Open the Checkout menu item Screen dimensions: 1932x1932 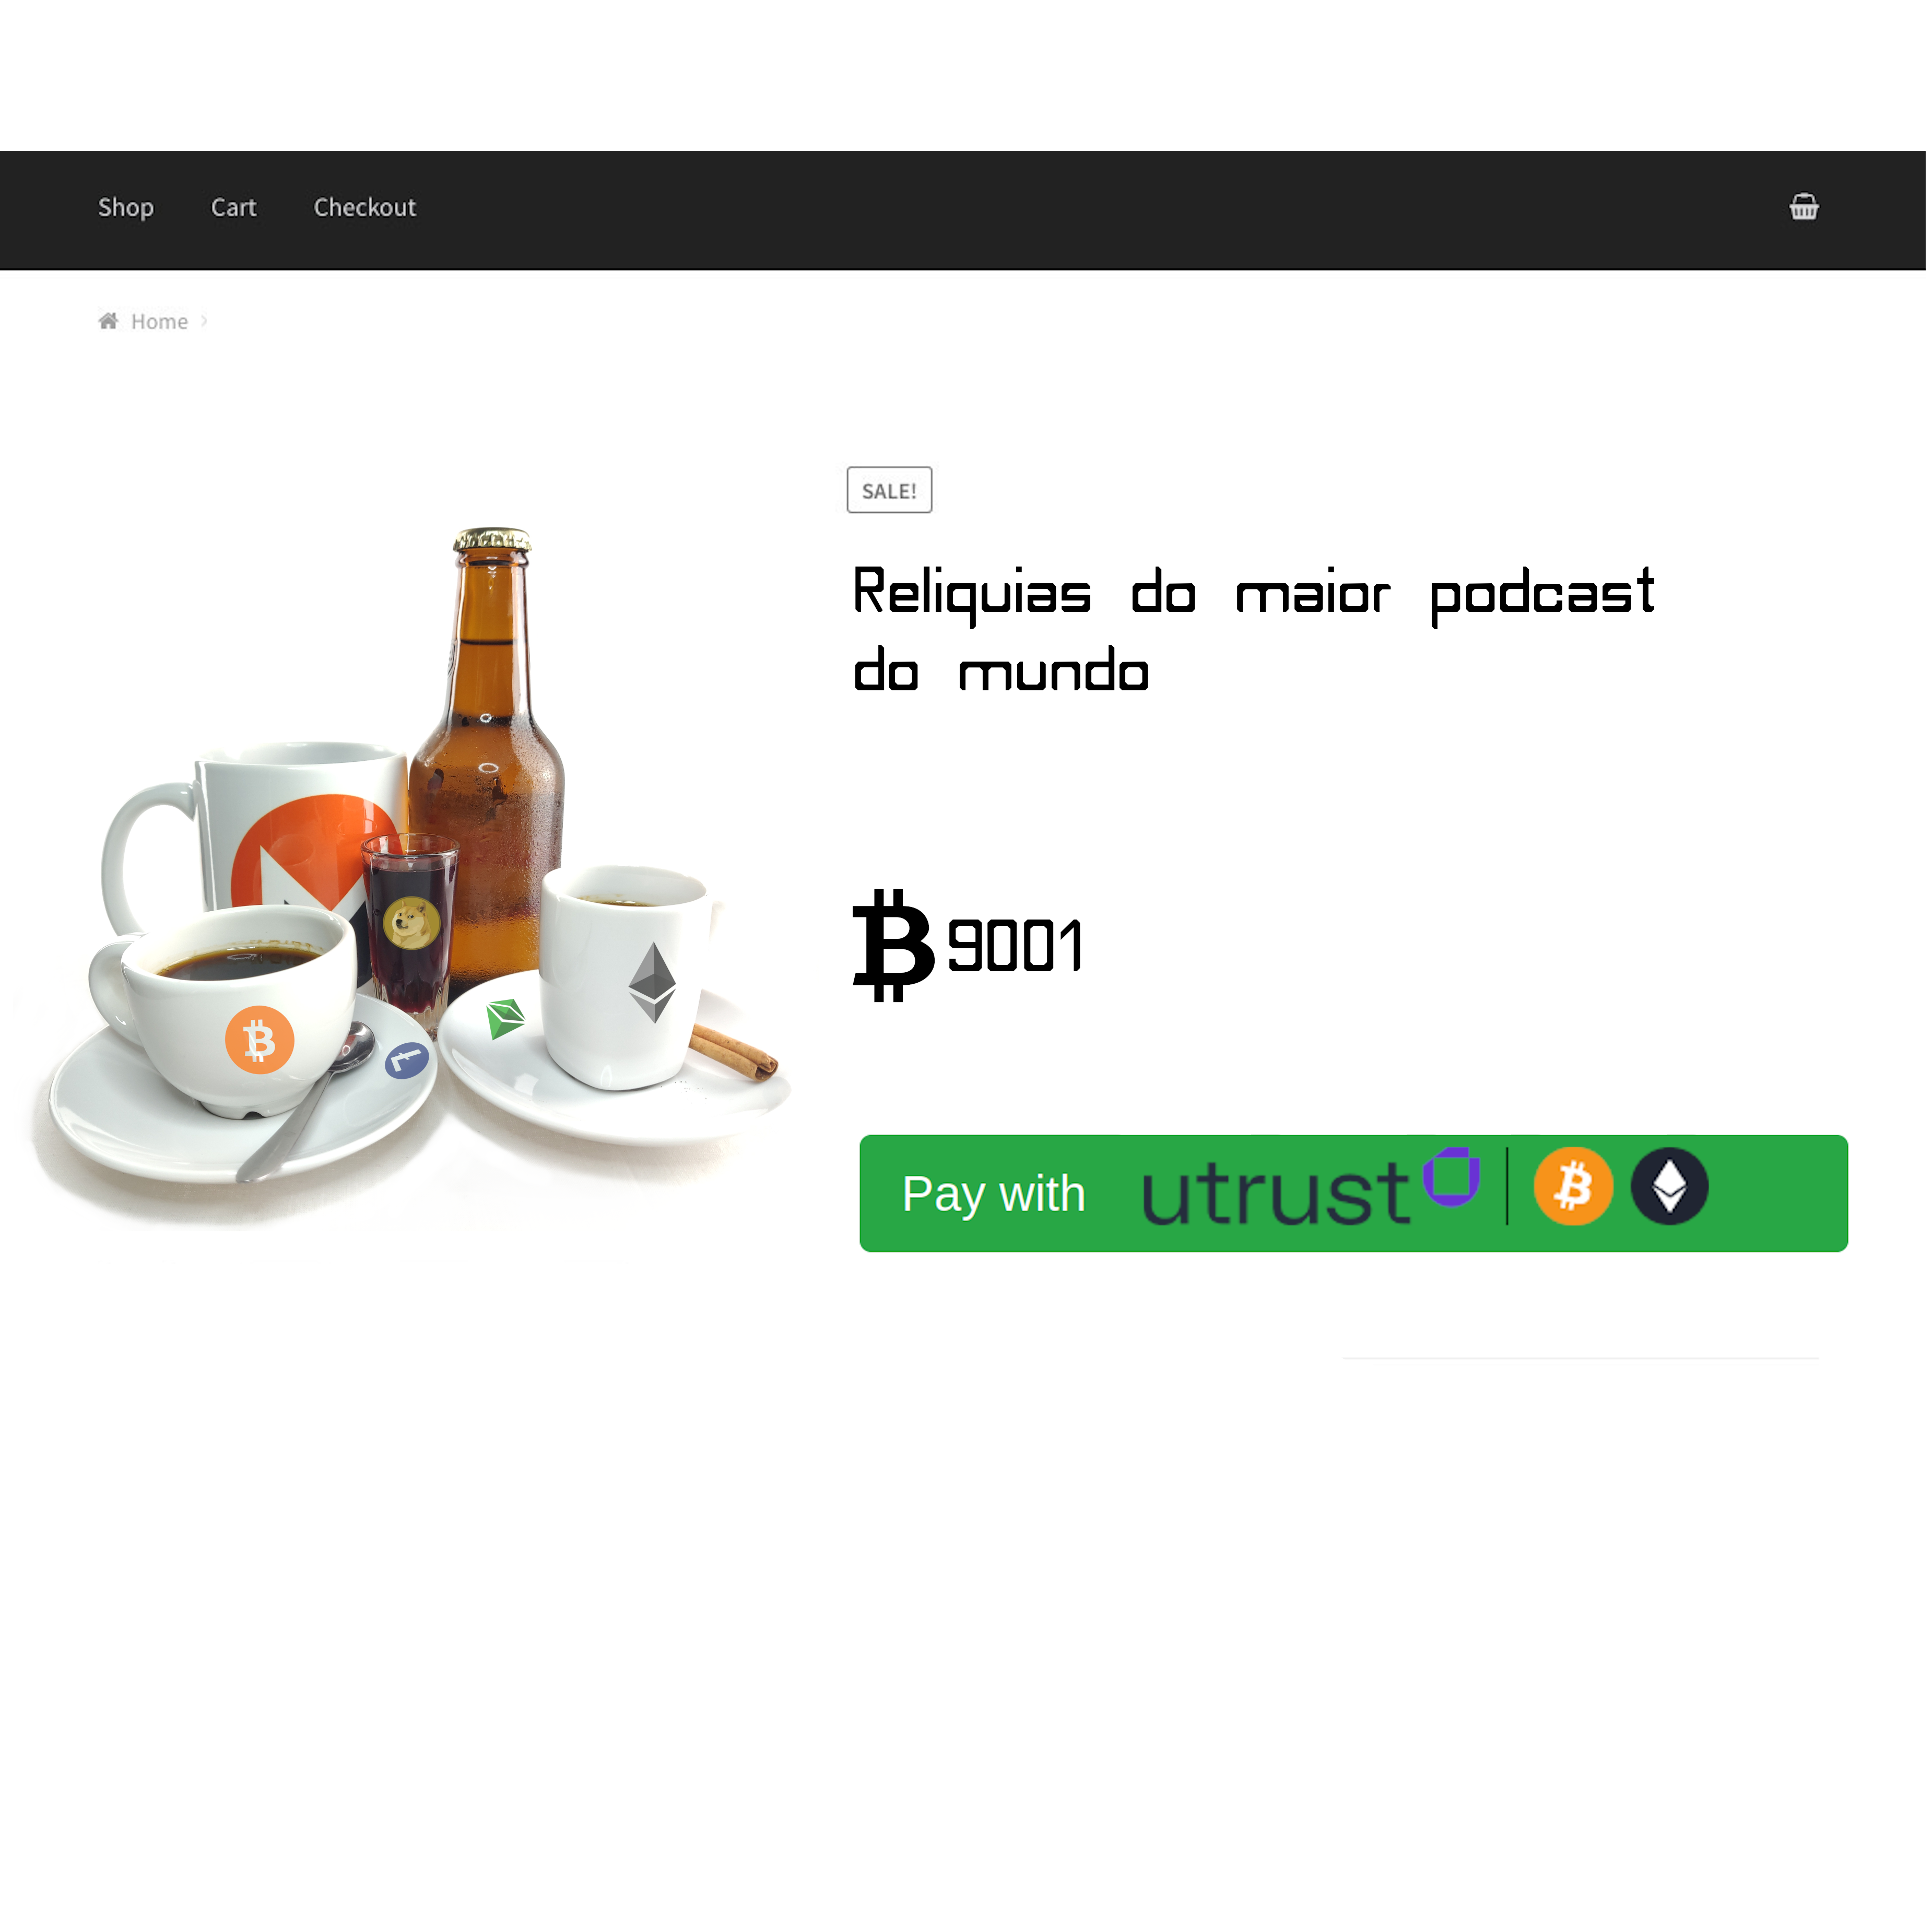365,208
